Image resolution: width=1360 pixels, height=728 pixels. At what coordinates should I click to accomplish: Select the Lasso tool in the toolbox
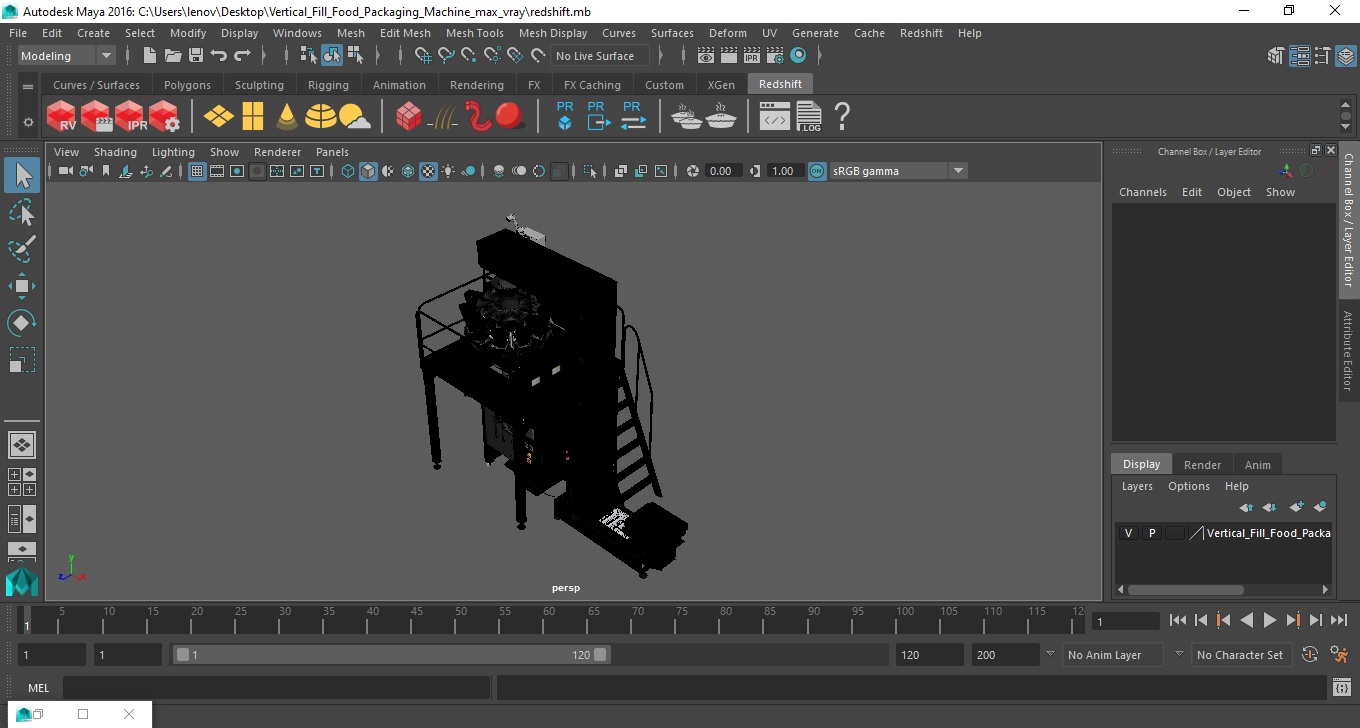point(22,213)
